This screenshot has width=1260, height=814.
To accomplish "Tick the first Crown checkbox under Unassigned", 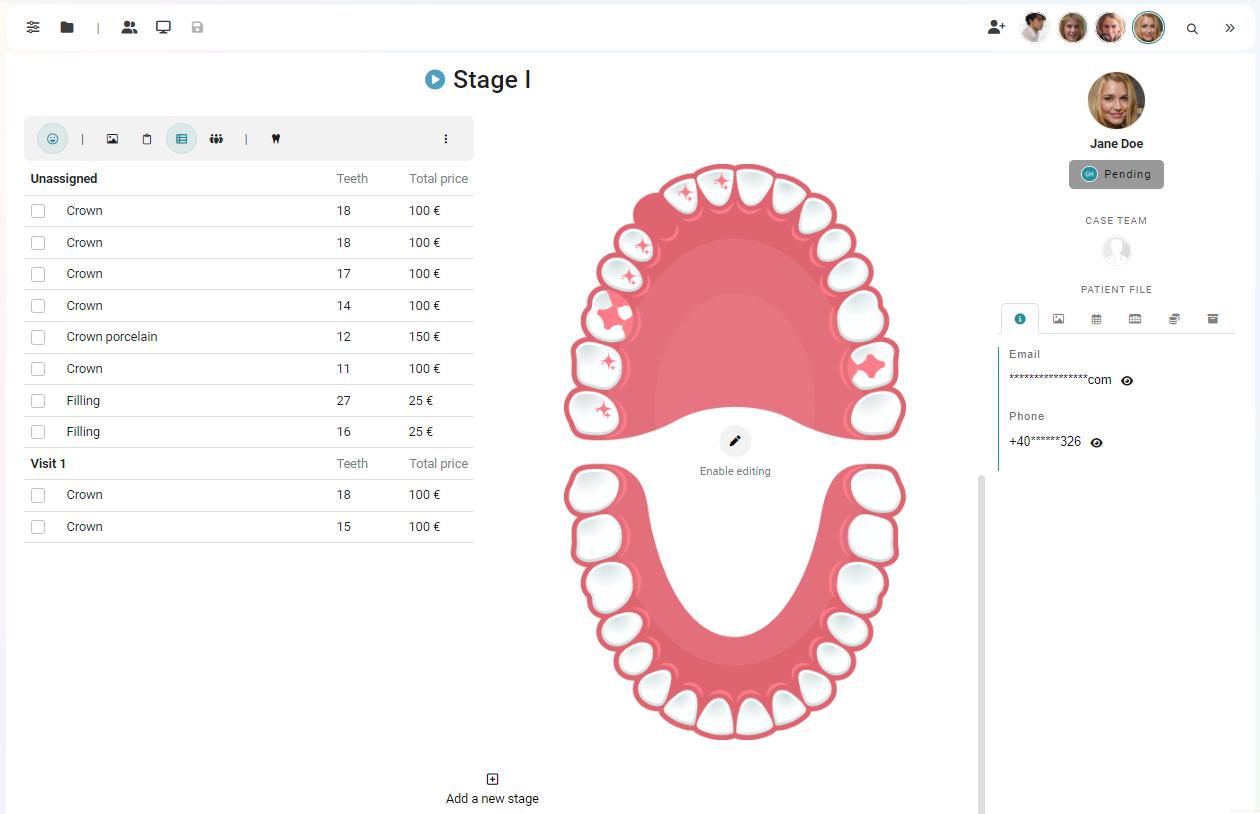I will (x=38, y=210).
